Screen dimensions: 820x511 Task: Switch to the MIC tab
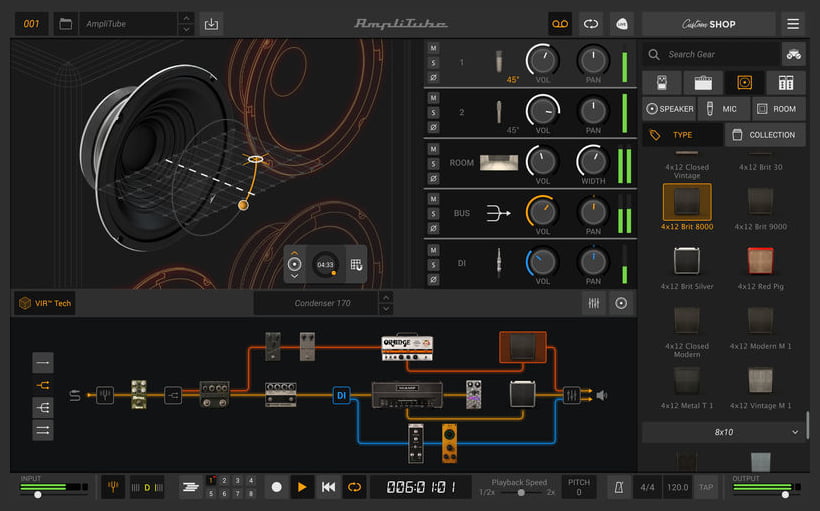point(724,109)
